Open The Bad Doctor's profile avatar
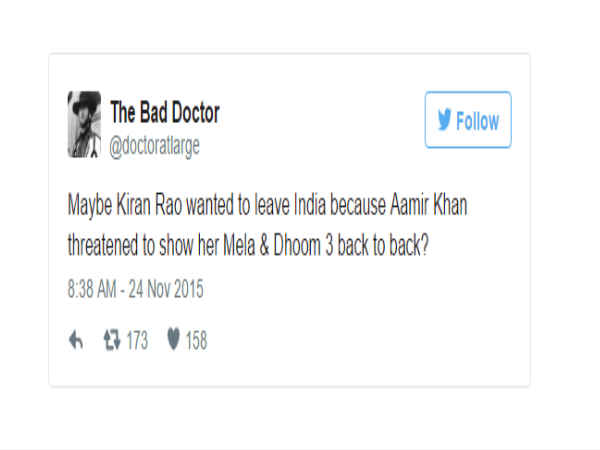This screenshot has height=450, width=600. pos(84,124)
